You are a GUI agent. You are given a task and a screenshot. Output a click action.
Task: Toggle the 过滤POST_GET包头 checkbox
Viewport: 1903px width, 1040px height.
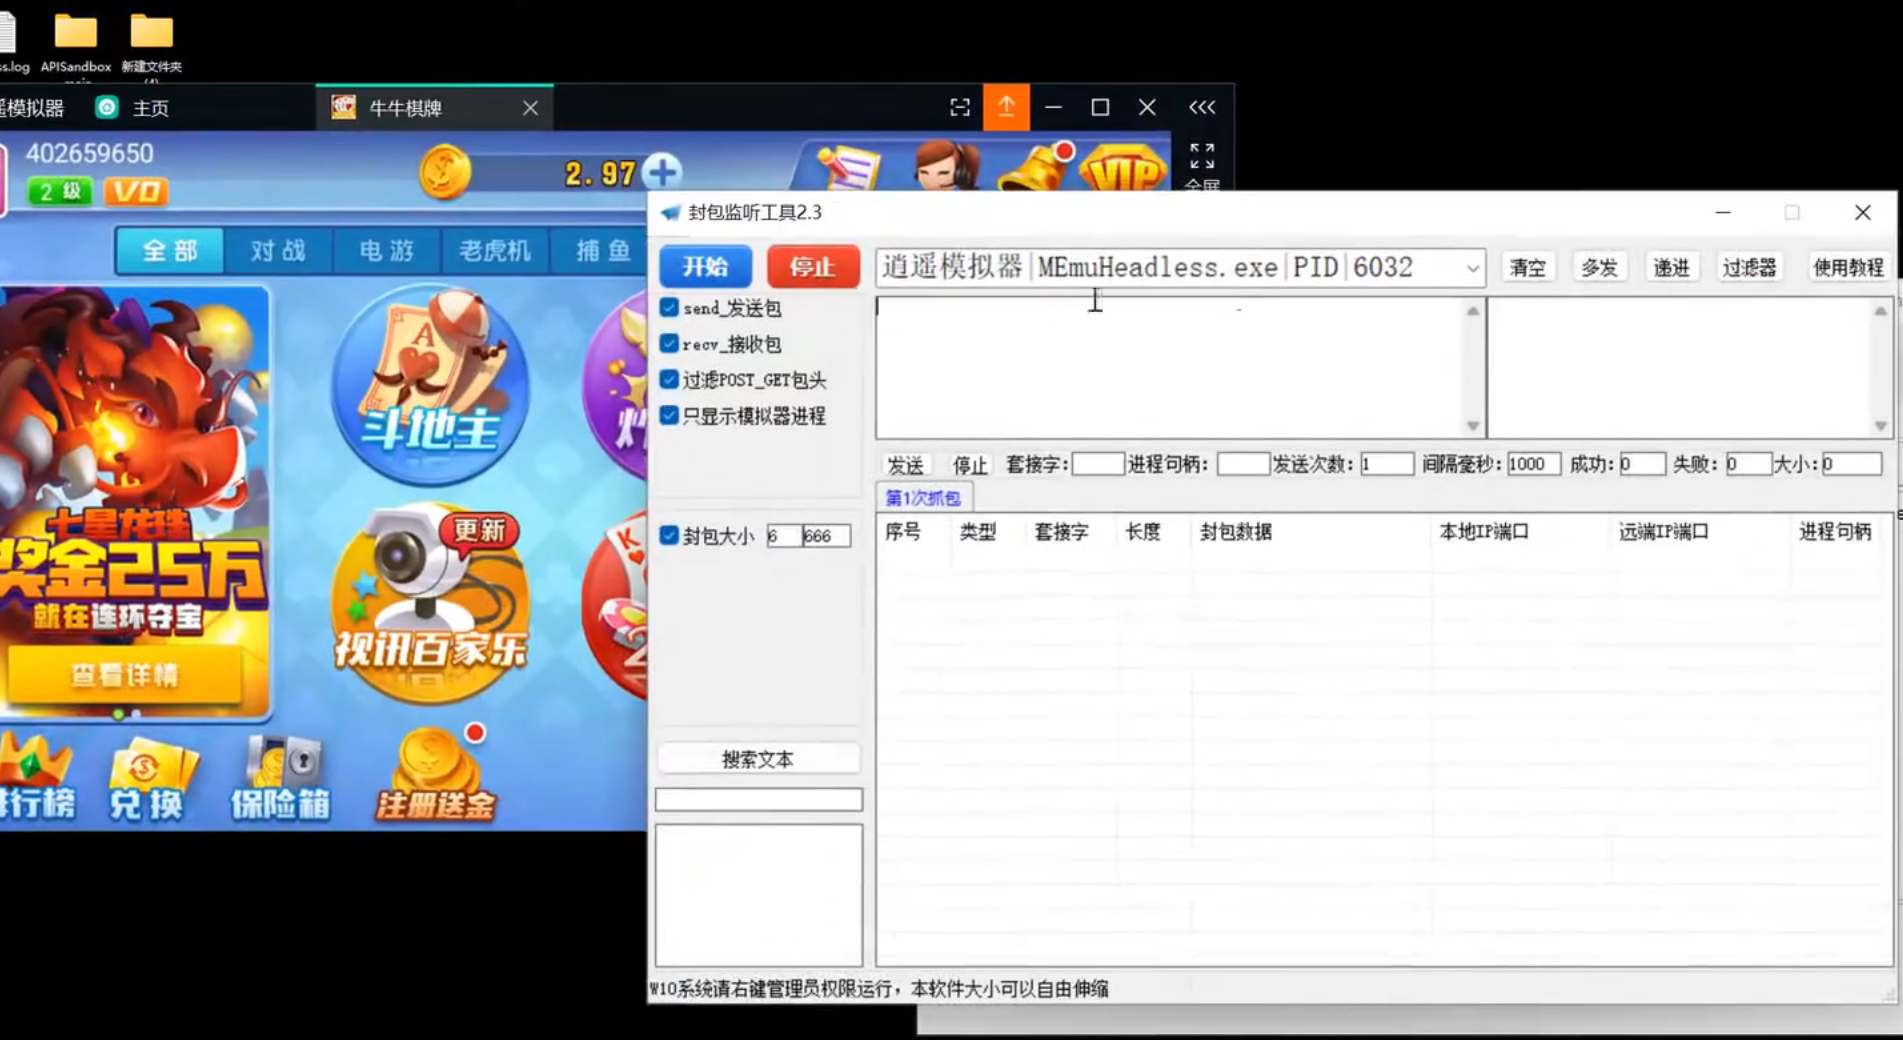pyautogui.click(x=669, y=380)
